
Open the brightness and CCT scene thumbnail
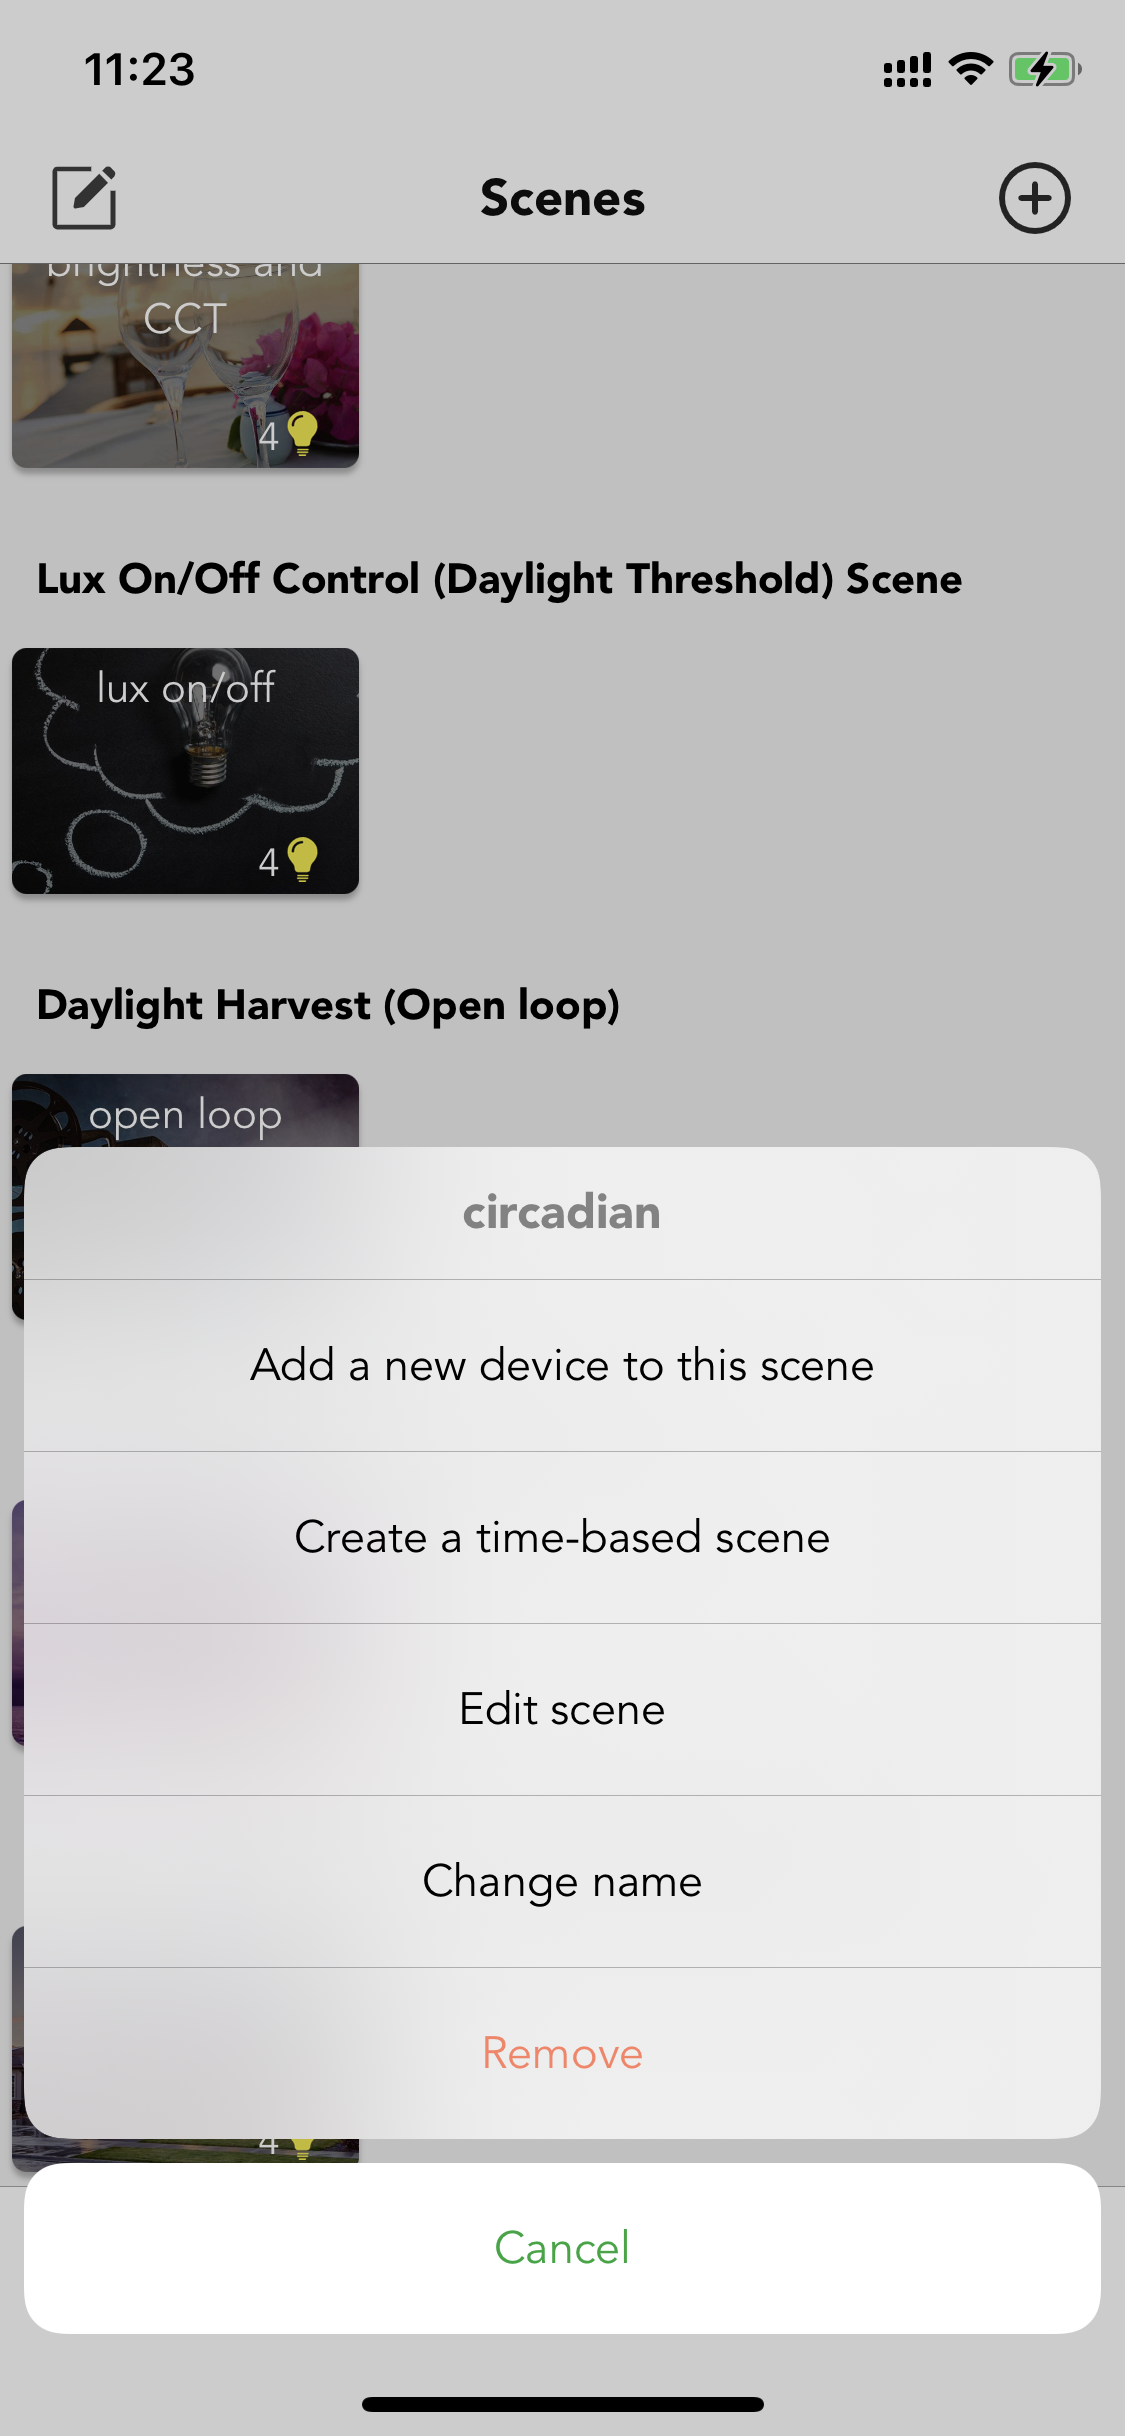185,366
